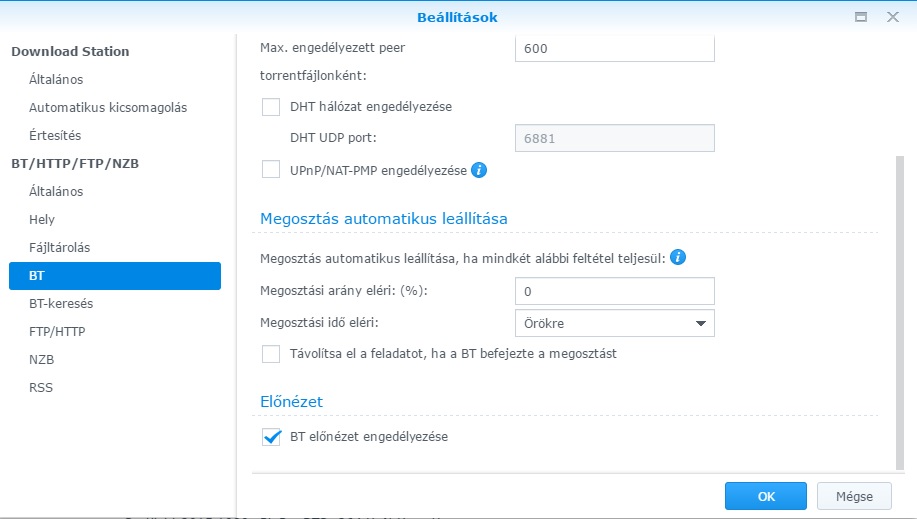Viewport: 917px width, 519px height.
Task: Cancel with Mégse button
Action: 854,496
